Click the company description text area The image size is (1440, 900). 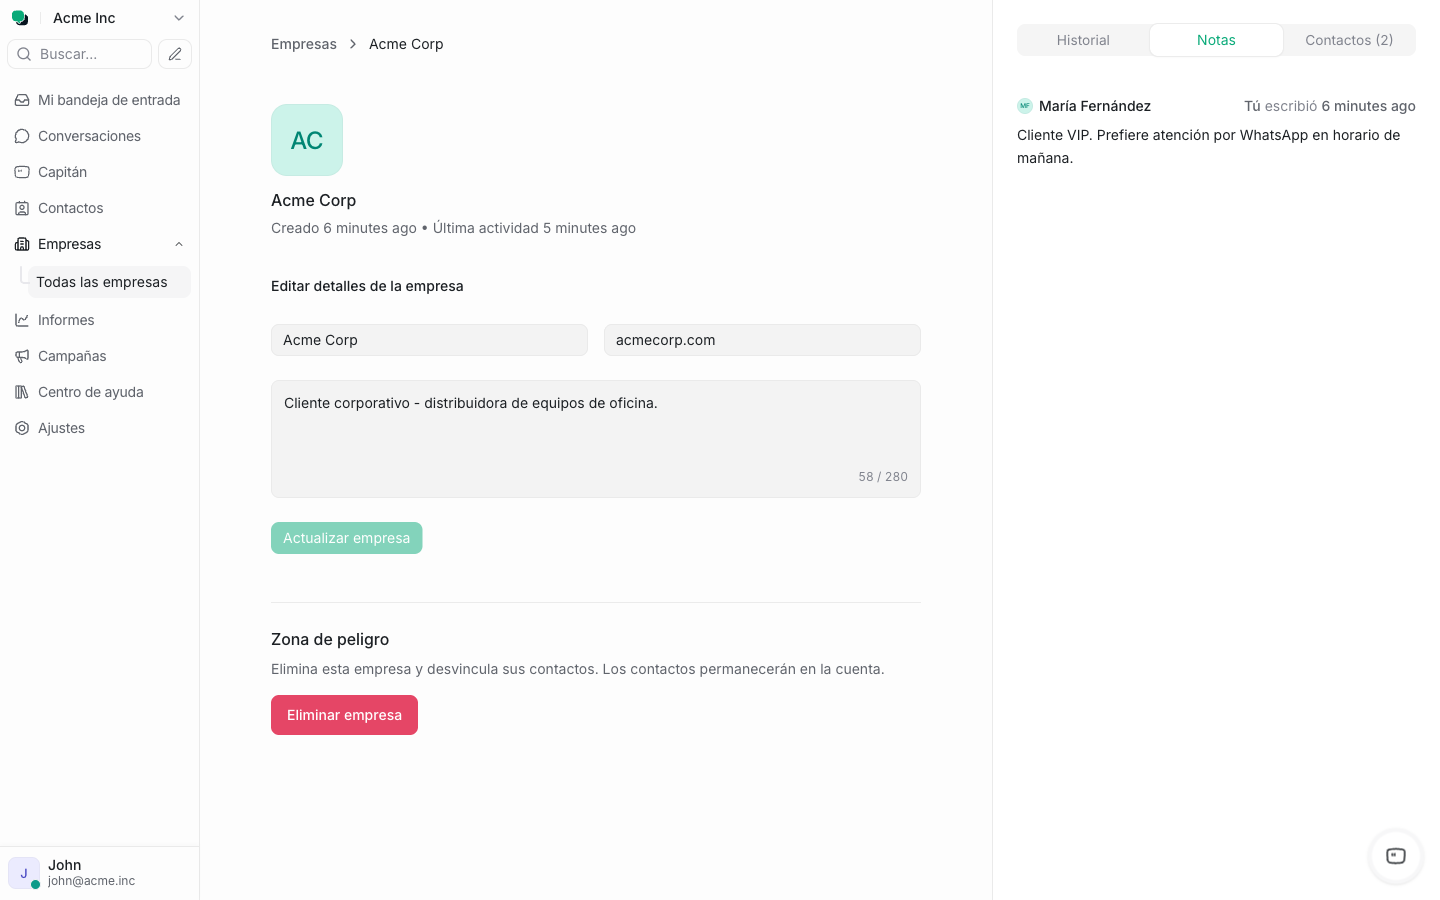(x=596, y=439)
